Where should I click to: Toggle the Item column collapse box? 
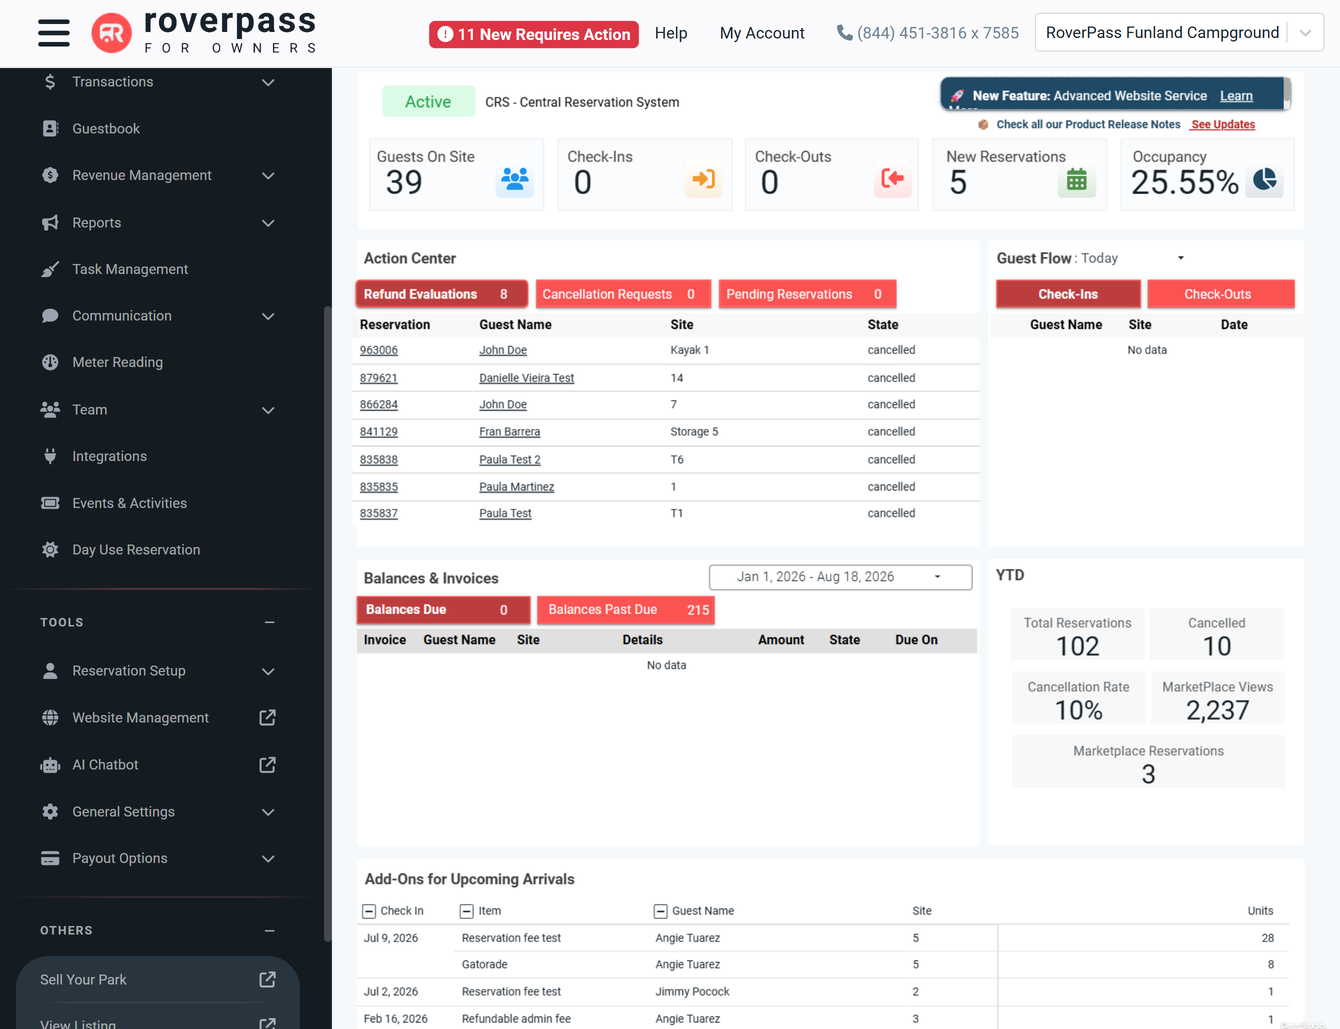pyautogui.click(x=466, y=911)
